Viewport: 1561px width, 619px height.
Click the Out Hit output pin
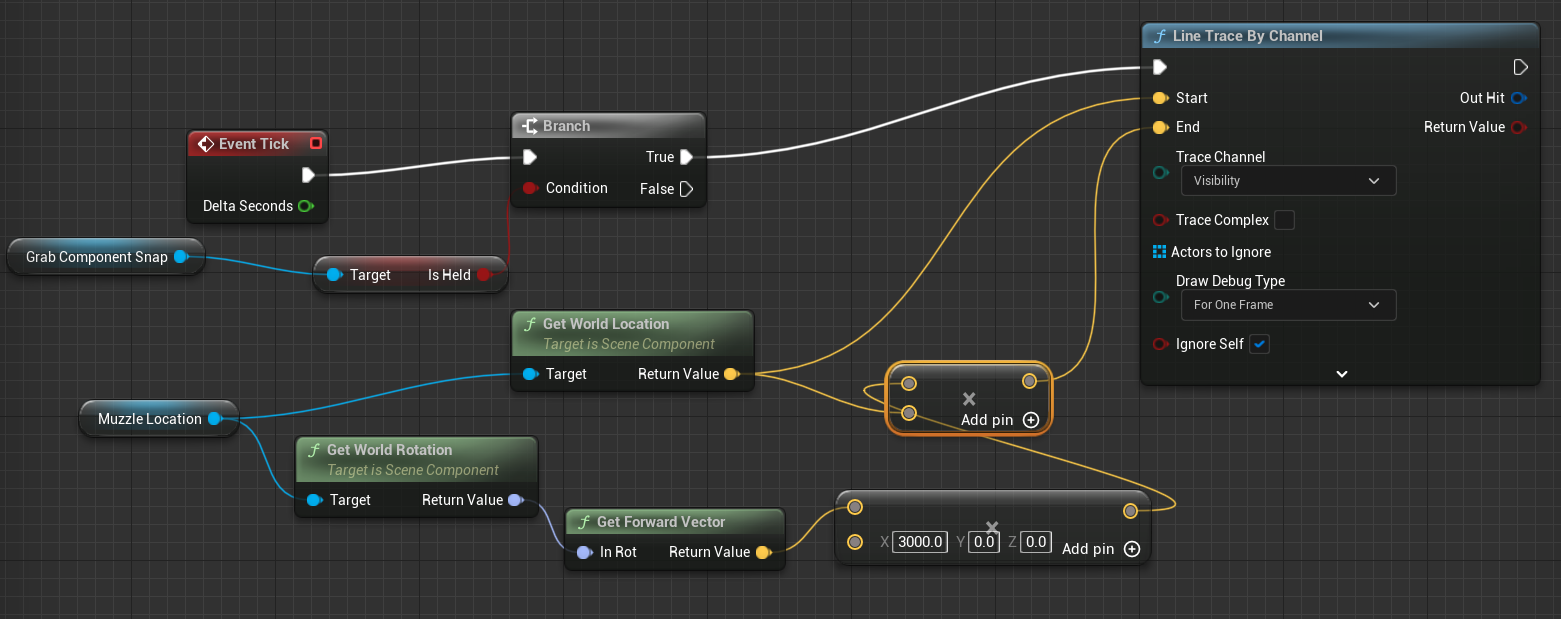click(1519, 98)
